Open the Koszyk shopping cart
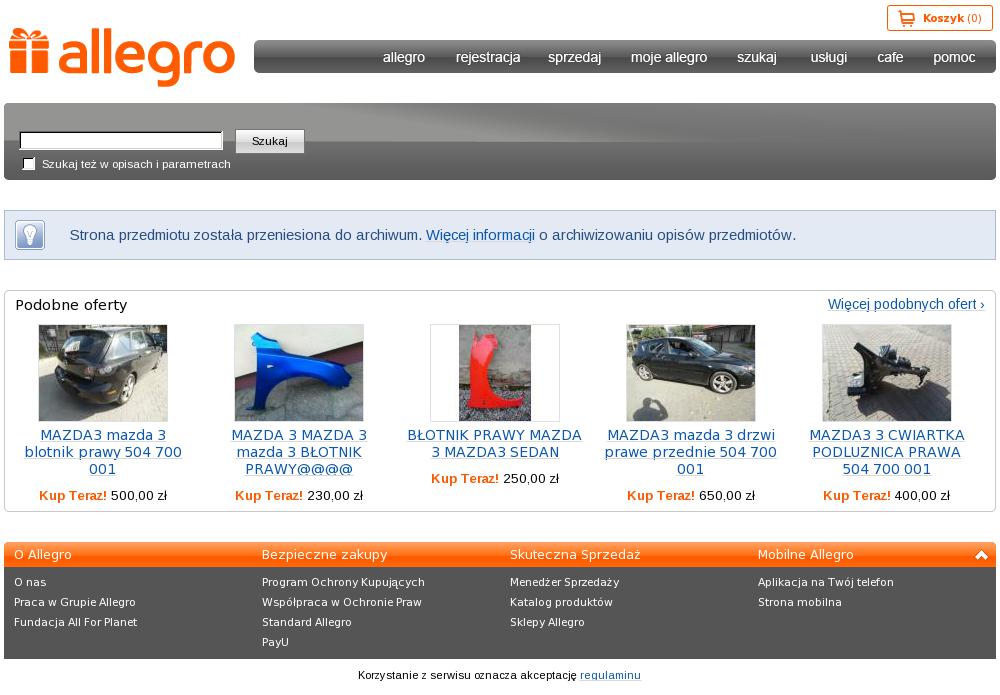1000x695 pixels. (939, 18)
